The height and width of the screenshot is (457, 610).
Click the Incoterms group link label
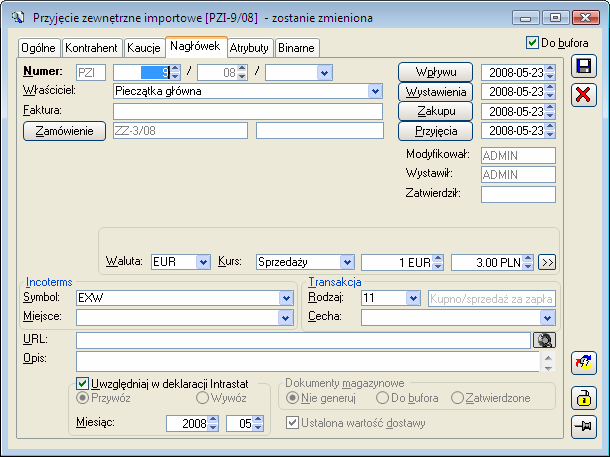coord(49,282)
